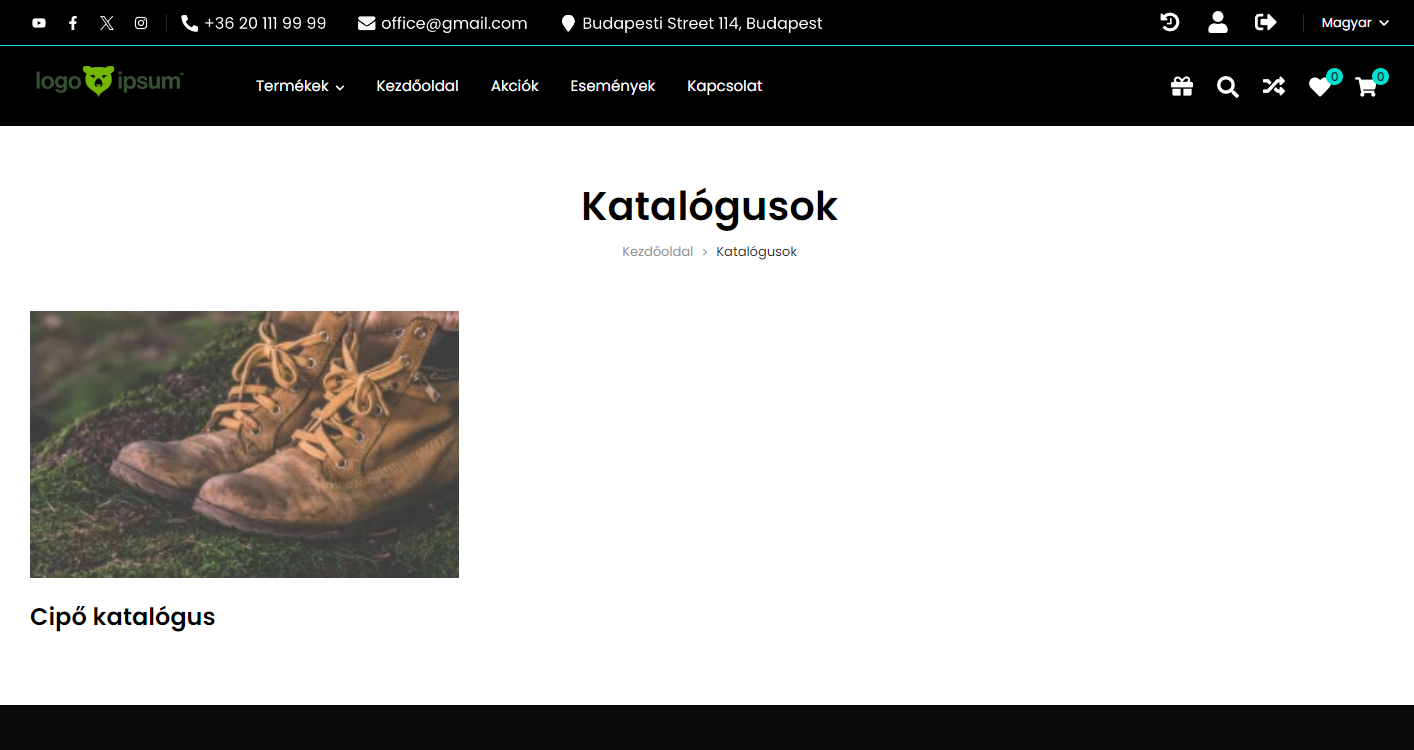Open the product comparison shuffle icon
The width and height of the screenshot is (1414, 750).
point(1273,86)
